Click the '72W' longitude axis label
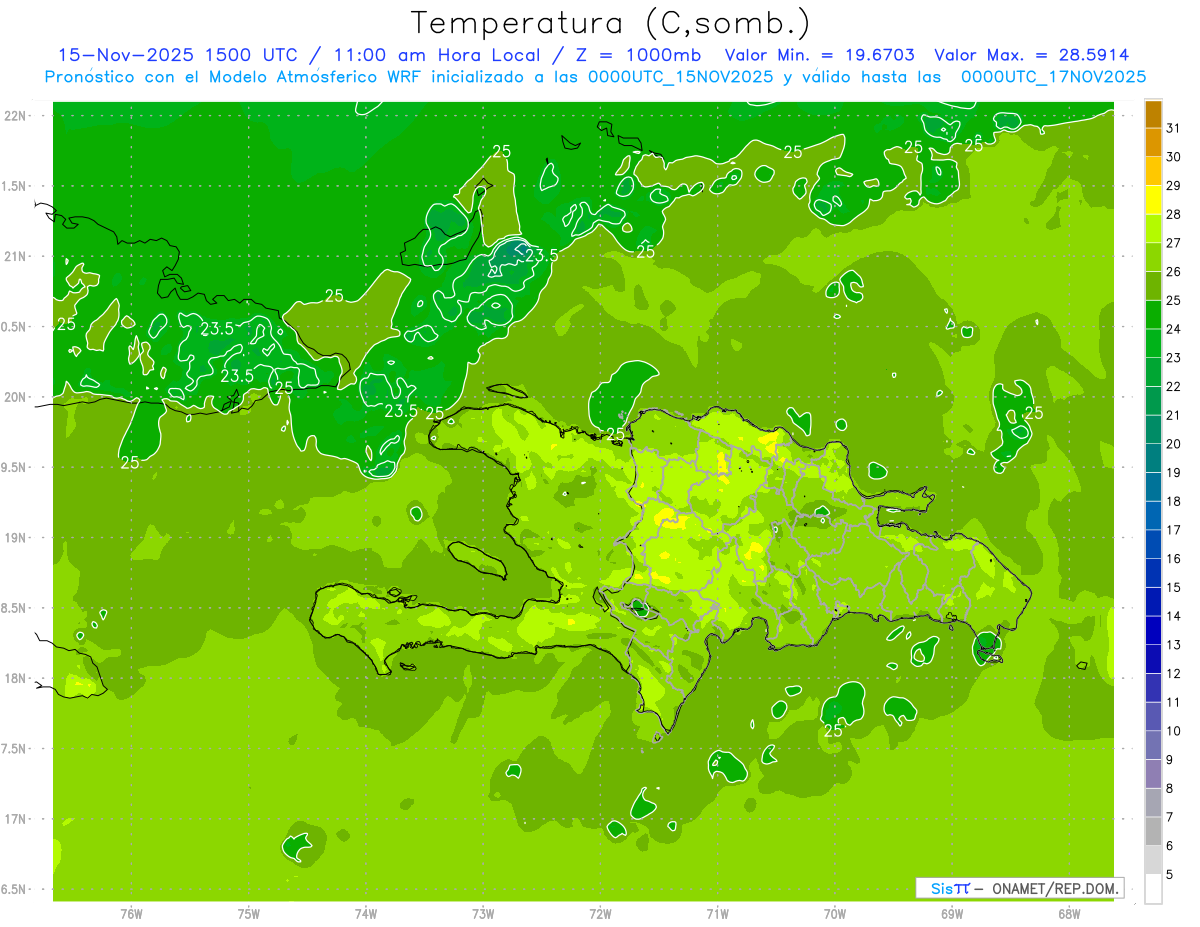The width and height of the screenshot is (1200, 927). coord(600,914)
